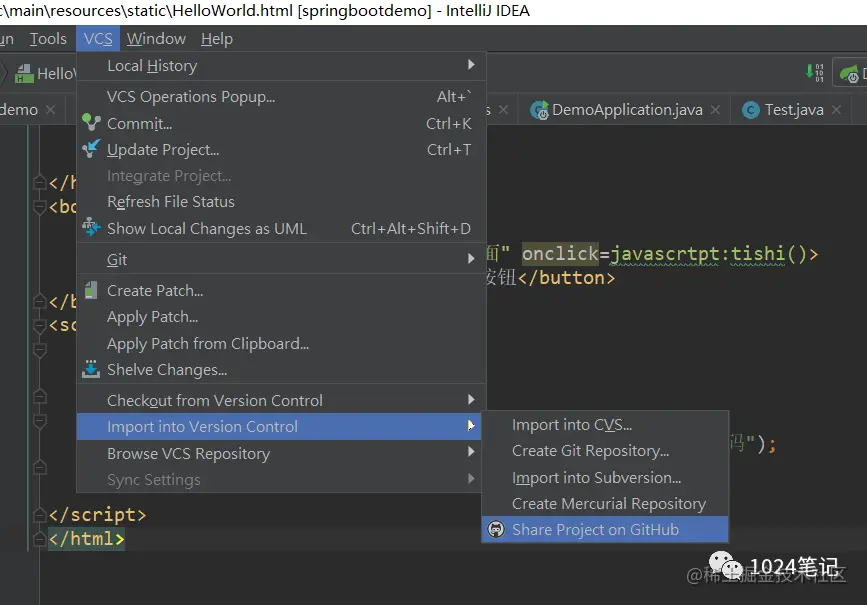Click the DemoApplication.java tab icon
867x605 pixels.
540,110
